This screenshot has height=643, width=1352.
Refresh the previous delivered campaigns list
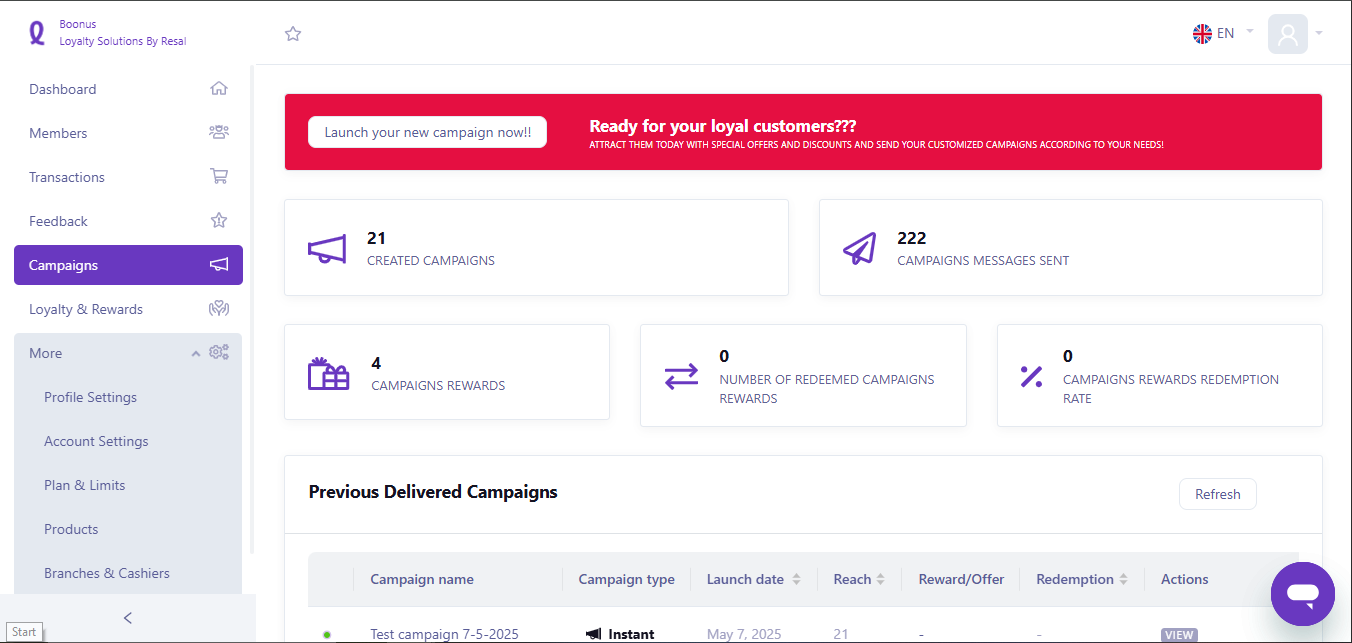[1217, 494]
